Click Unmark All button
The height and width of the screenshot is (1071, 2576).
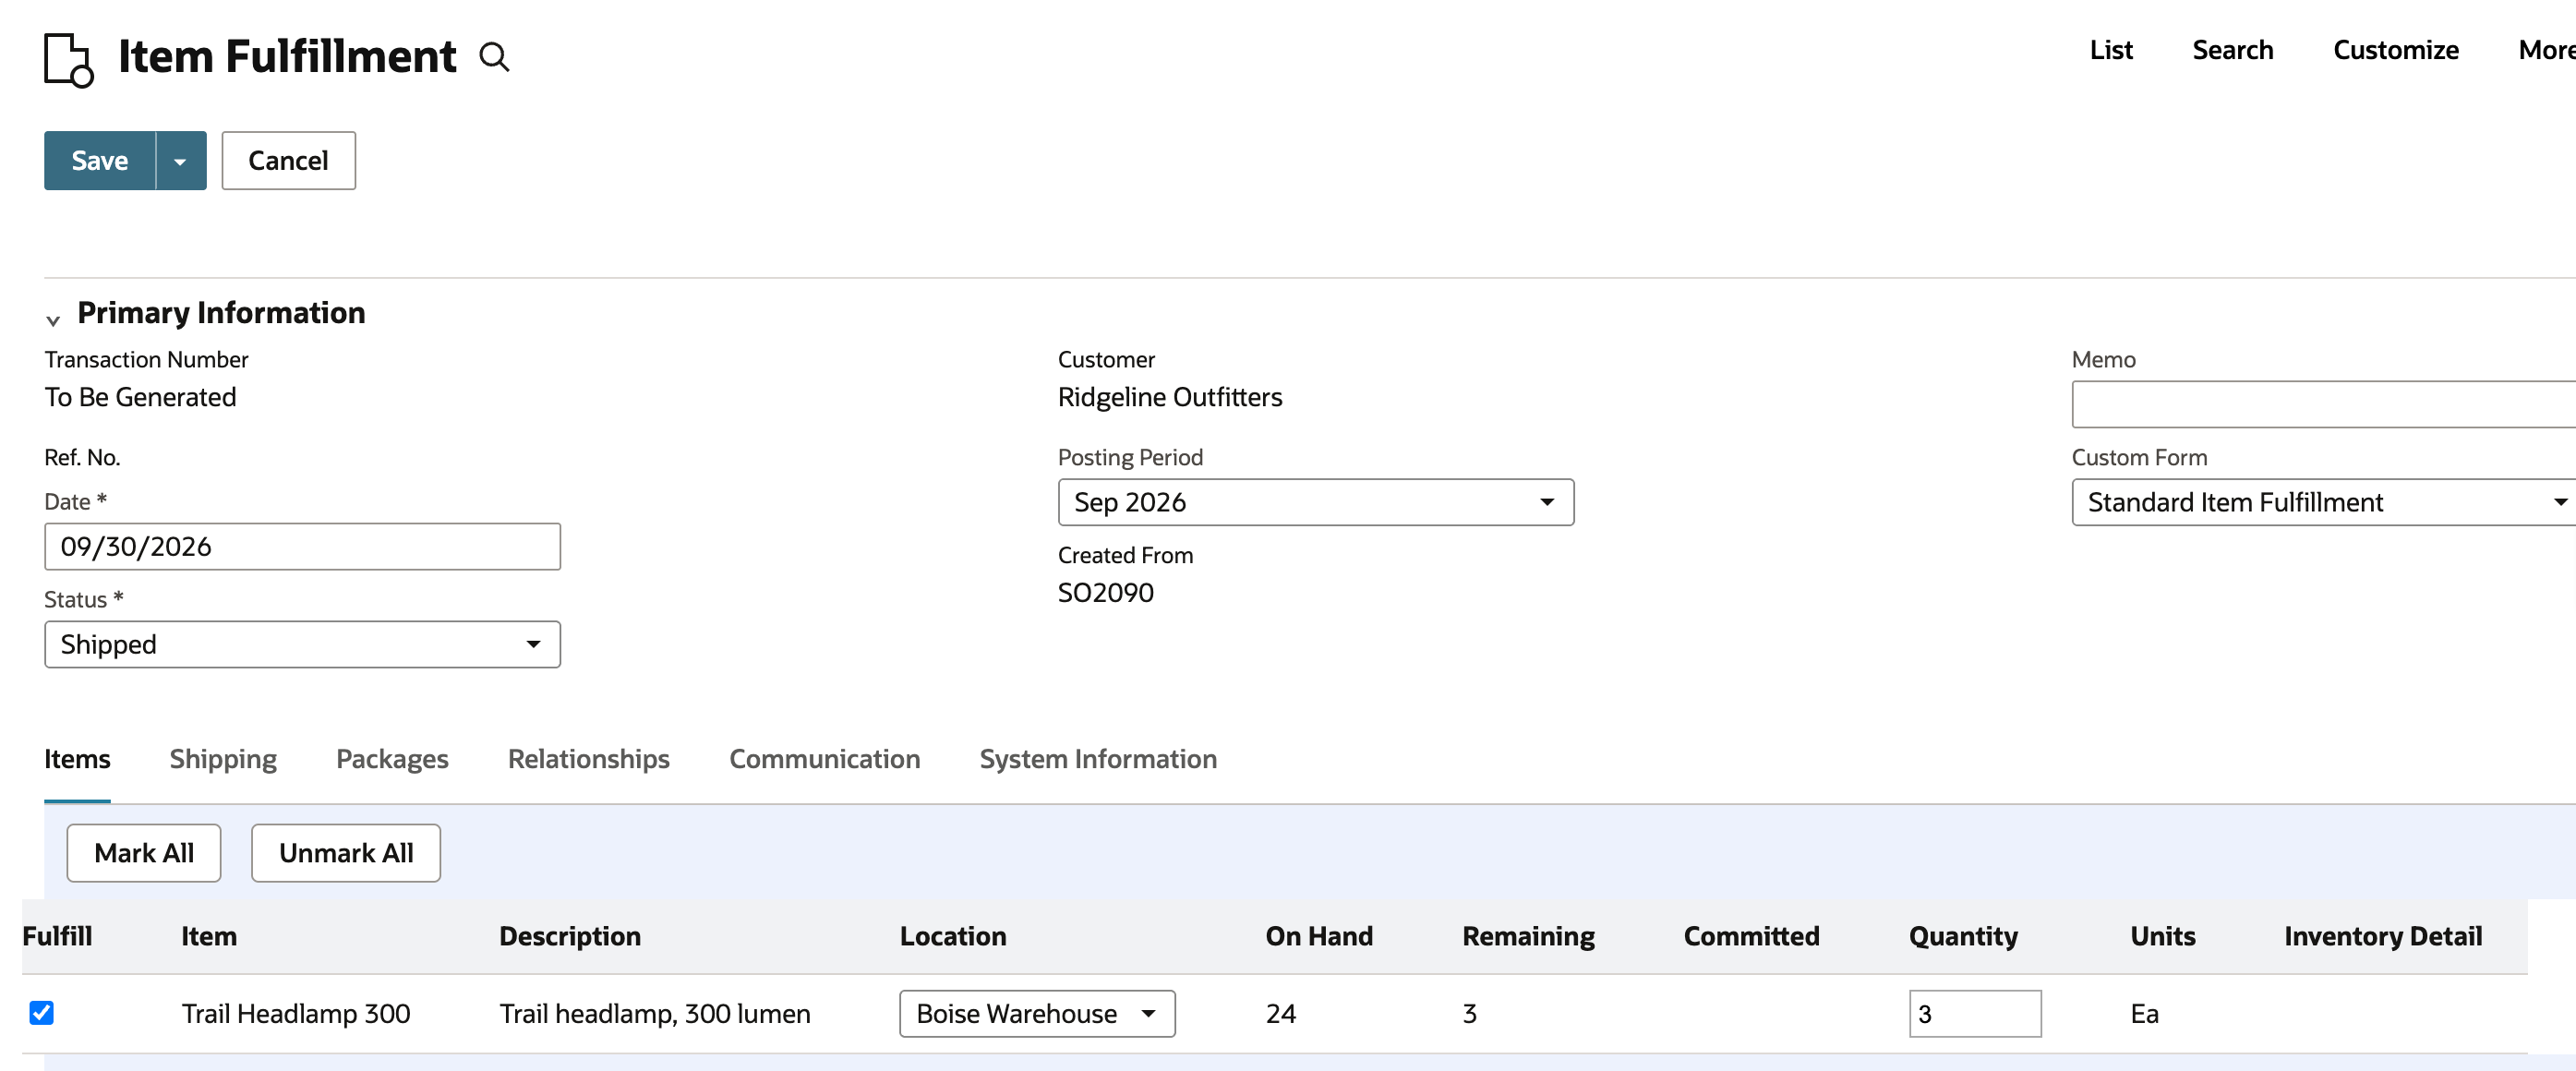pyautogui.click(x=346, y=853)
